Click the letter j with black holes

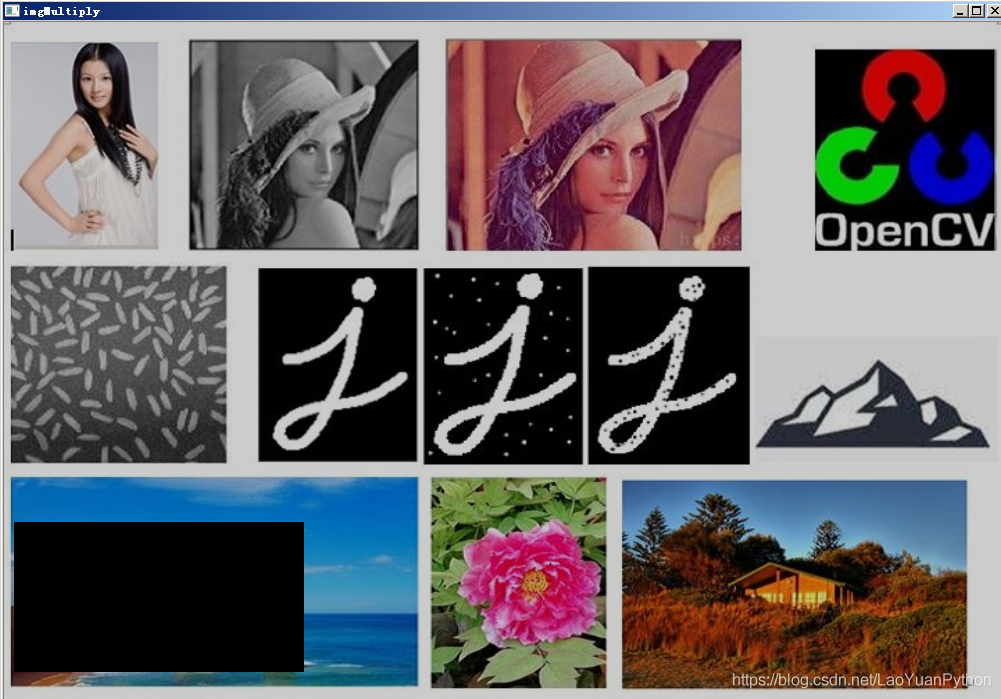coord(668,366)
